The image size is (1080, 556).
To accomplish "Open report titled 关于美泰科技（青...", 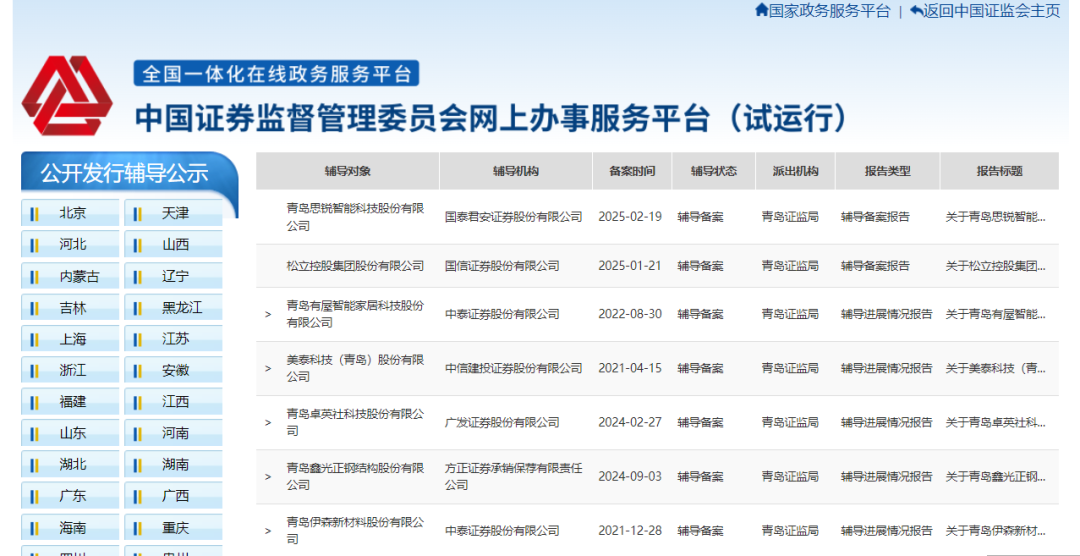I will [x=995, y=369].
